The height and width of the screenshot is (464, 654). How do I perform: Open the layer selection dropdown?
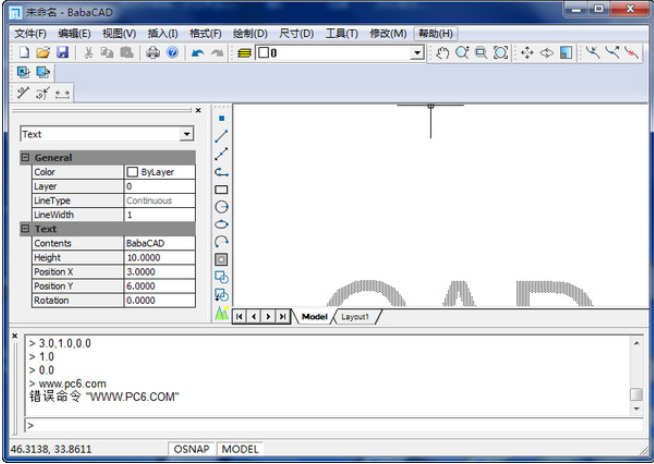click(418, 52)
